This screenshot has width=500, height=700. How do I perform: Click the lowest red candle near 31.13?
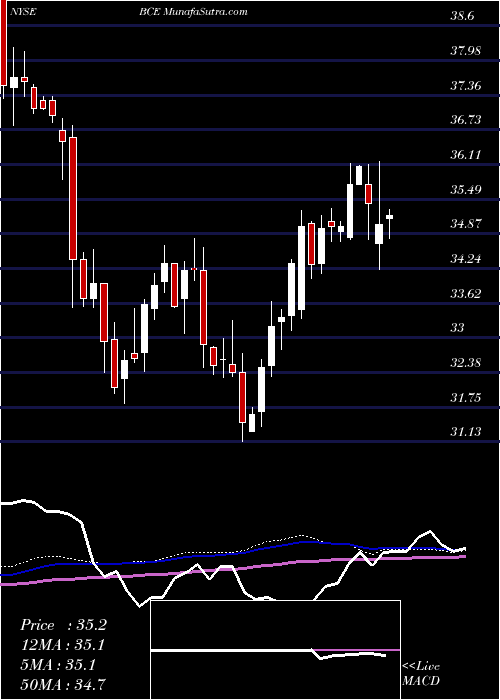(242, 397)
